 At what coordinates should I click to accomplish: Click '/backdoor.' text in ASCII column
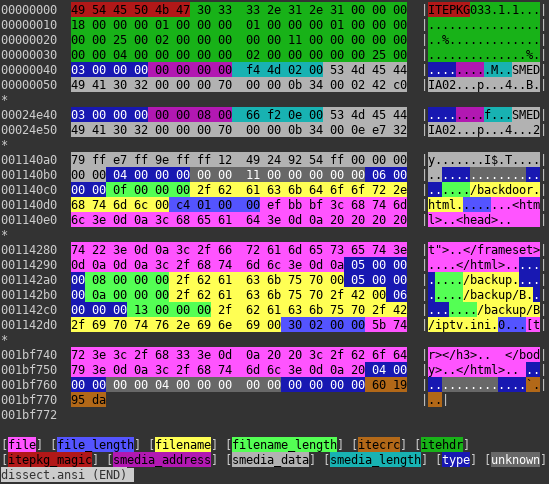(505, 190)
